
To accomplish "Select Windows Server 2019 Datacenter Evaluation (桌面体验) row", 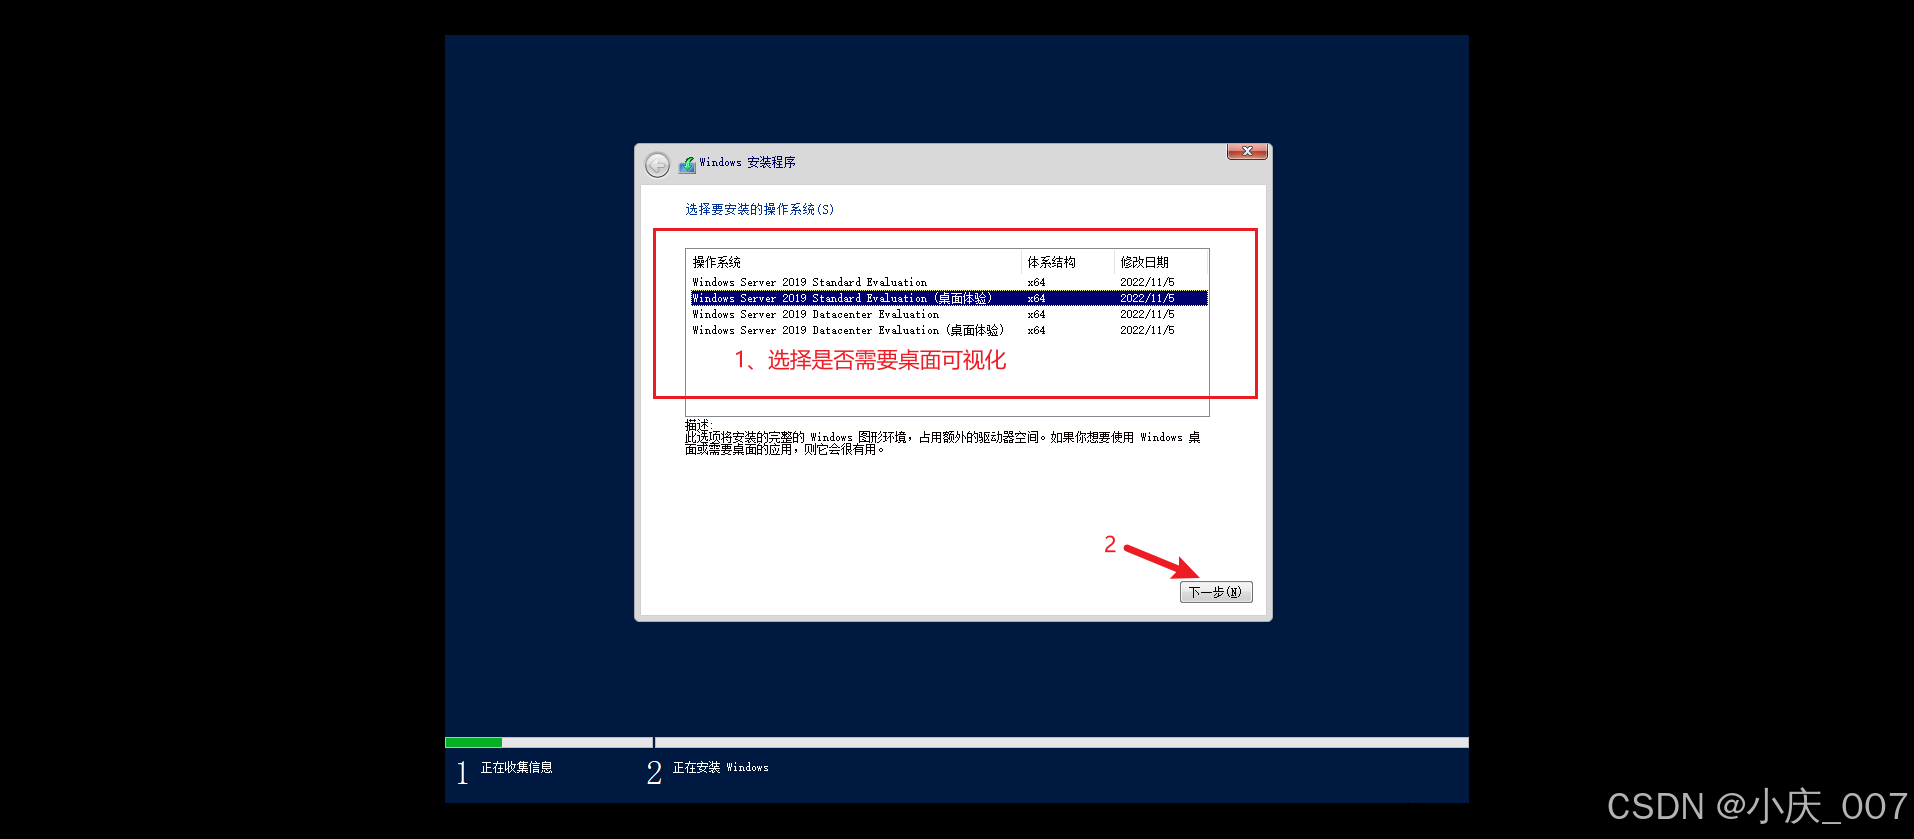I will click(948, 330).
